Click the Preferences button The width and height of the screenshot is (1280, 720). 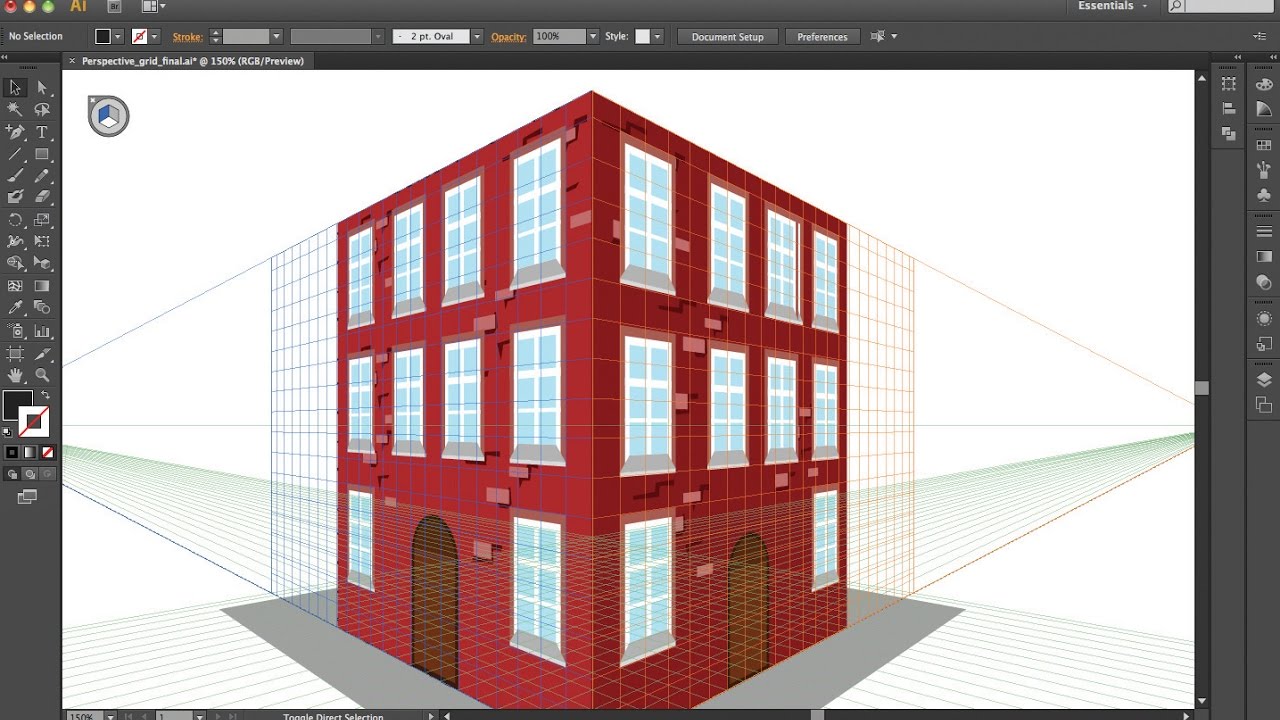point(822,37)
